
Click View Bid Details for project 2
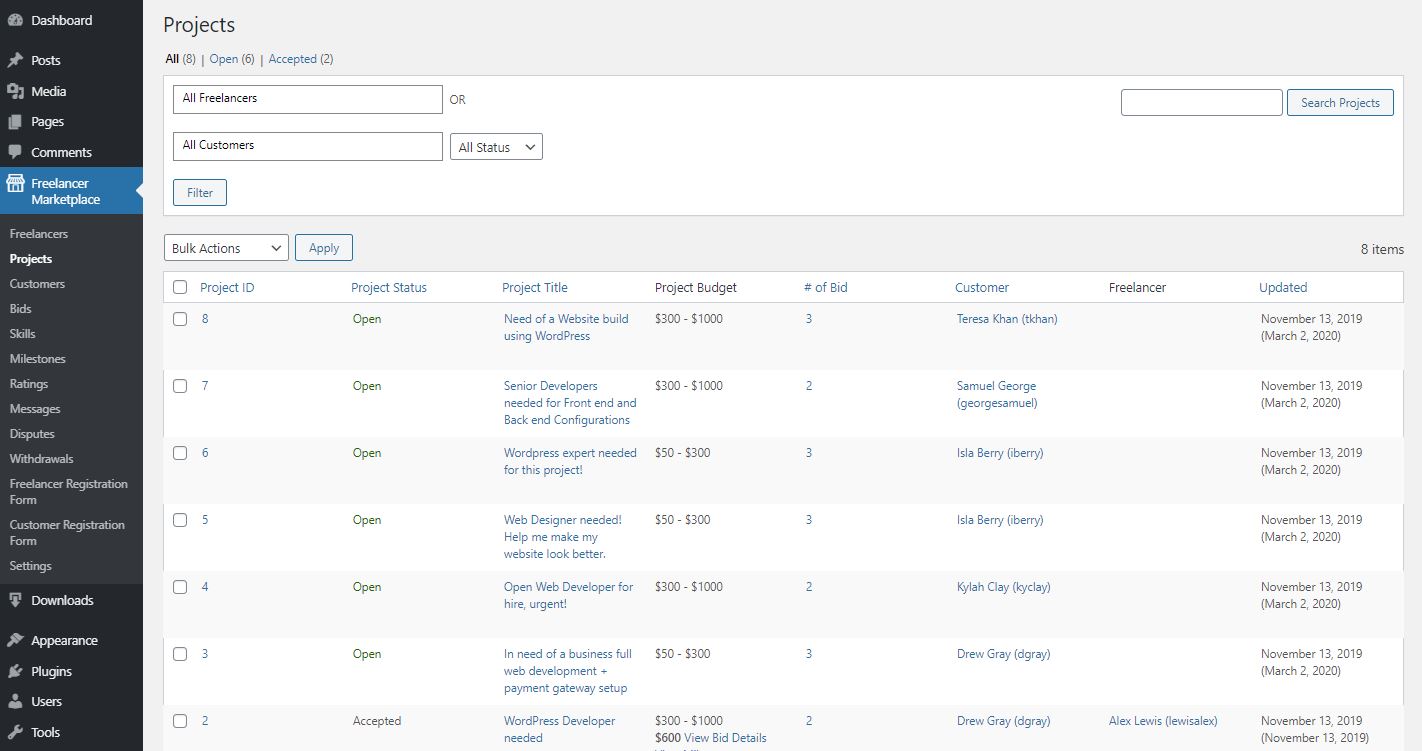click(x=725, y=738)
